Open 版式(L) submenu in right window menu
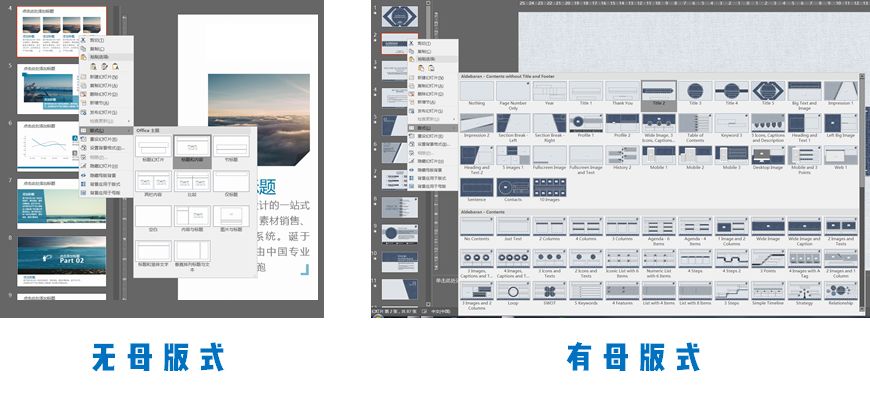870x396 pixels. click(433, 128)
